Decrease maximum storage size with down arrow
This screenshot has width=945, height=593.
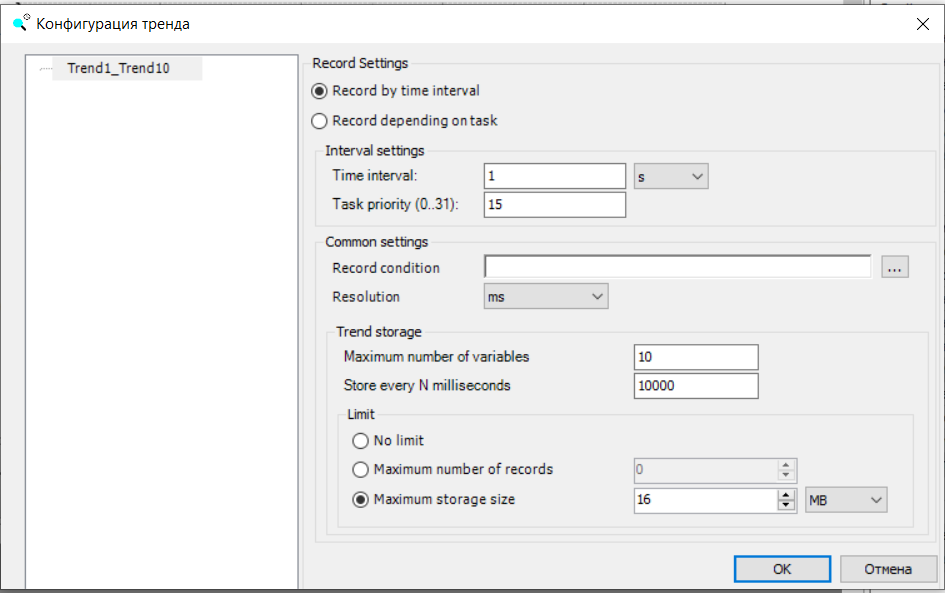[x=786, y=505]
